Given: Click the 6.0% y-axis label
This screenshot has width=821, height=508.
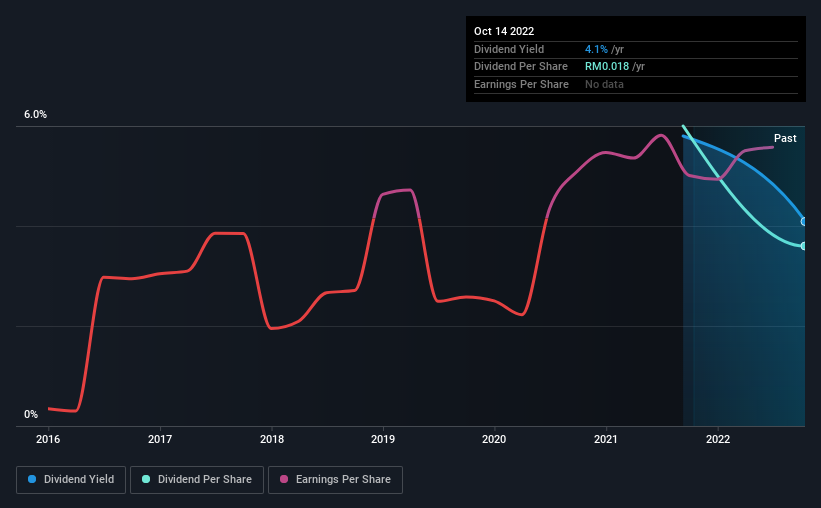Looking at the screenshot, I should (35, 115).
